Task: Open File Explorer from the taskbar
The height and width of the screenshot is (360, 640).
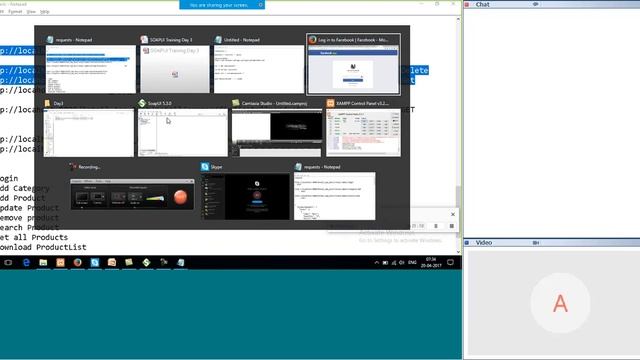Action: pyautogui.click(x=43, y=262)
